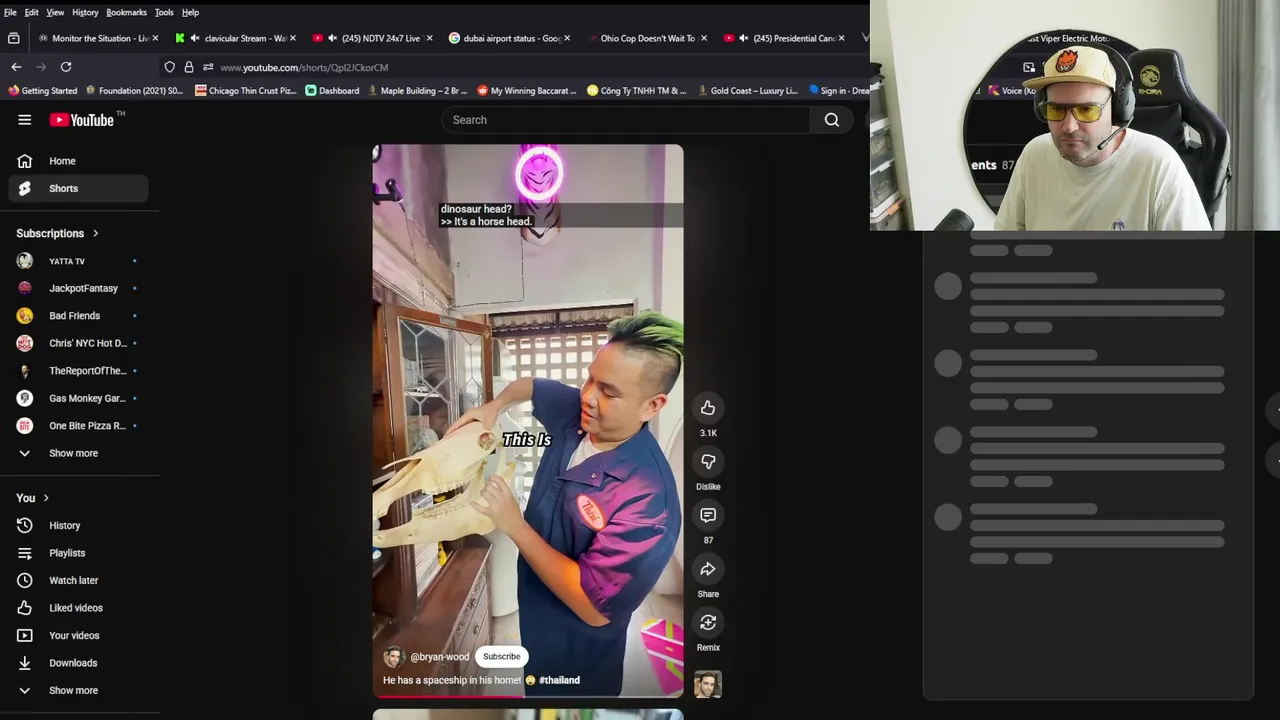
Task: Open Liked videos in the sidebar
Action: [x=78, y=608]
